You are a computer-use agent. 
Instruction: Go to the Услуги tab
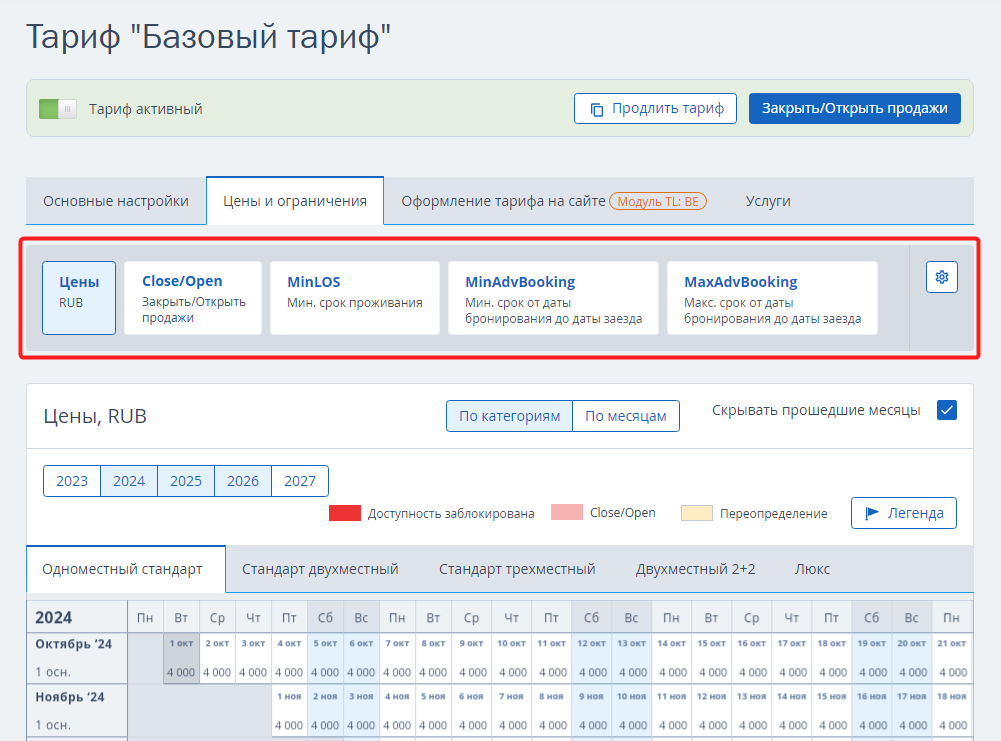click(767, 201)
